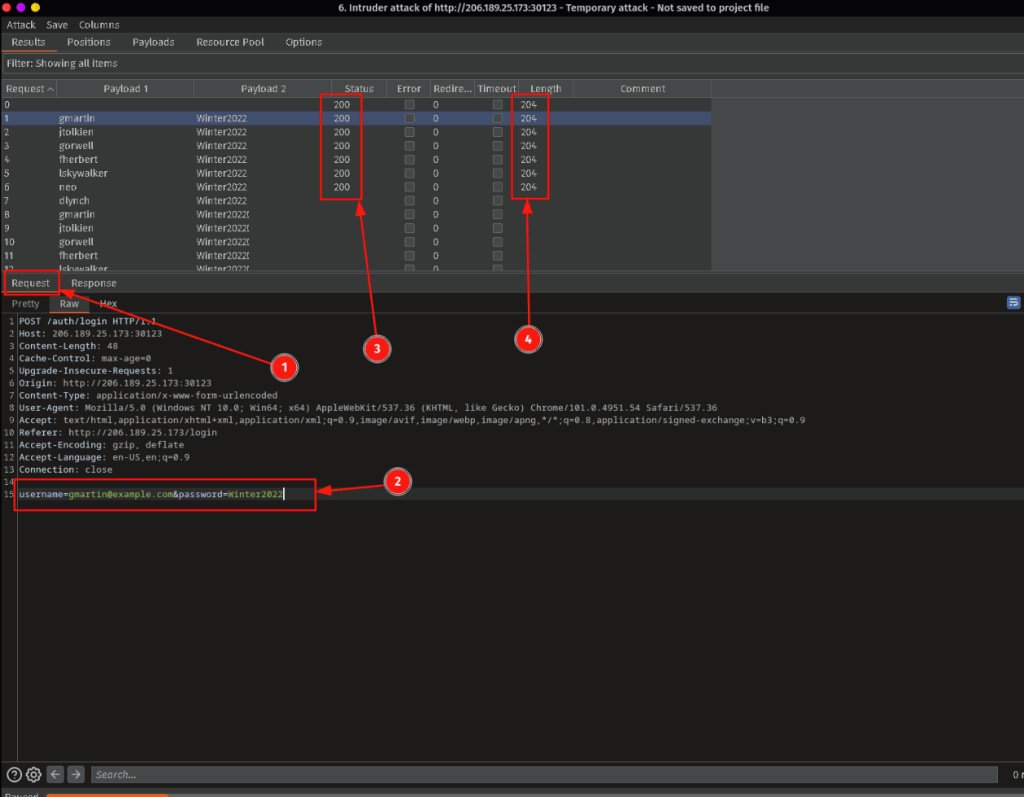1024x797 pixels.
Task: Click the previous match back arrow
Action: click(56, 774)
